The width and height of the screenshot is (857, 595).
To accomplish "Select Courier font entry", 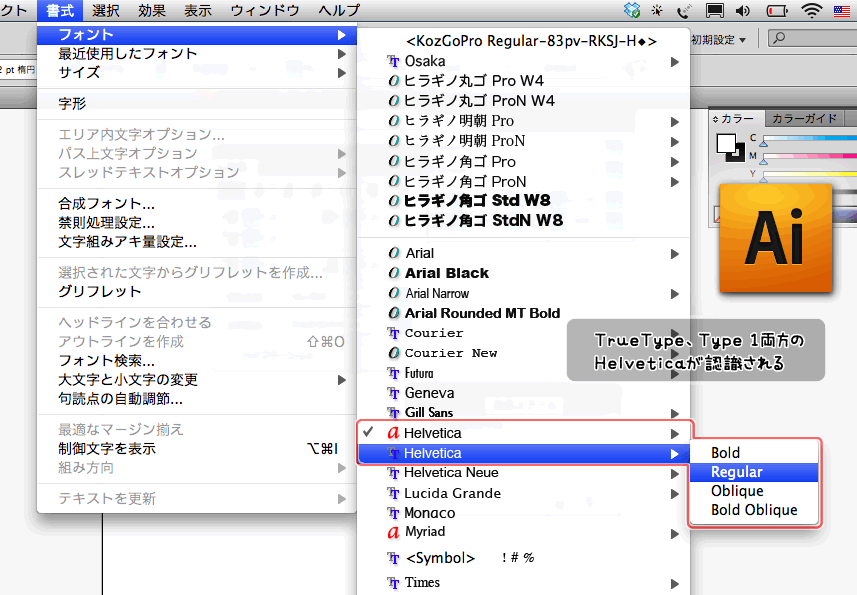I will click(x=524, y=333).
